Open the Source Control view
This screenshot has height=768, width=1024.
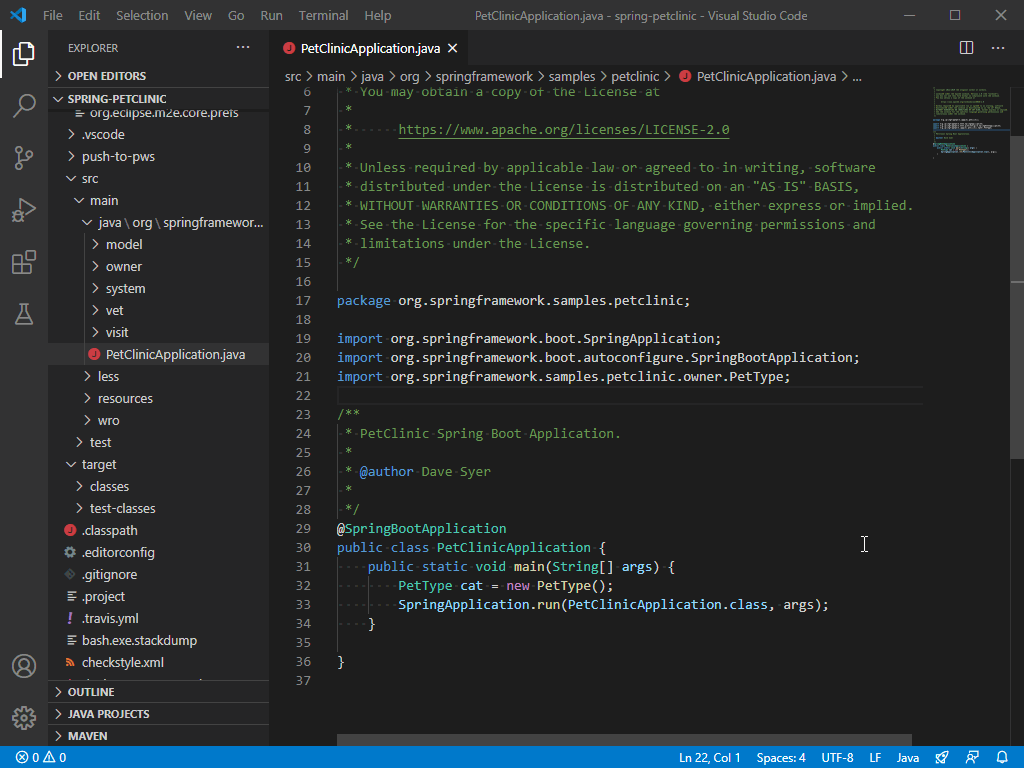[x=24, y=158]
